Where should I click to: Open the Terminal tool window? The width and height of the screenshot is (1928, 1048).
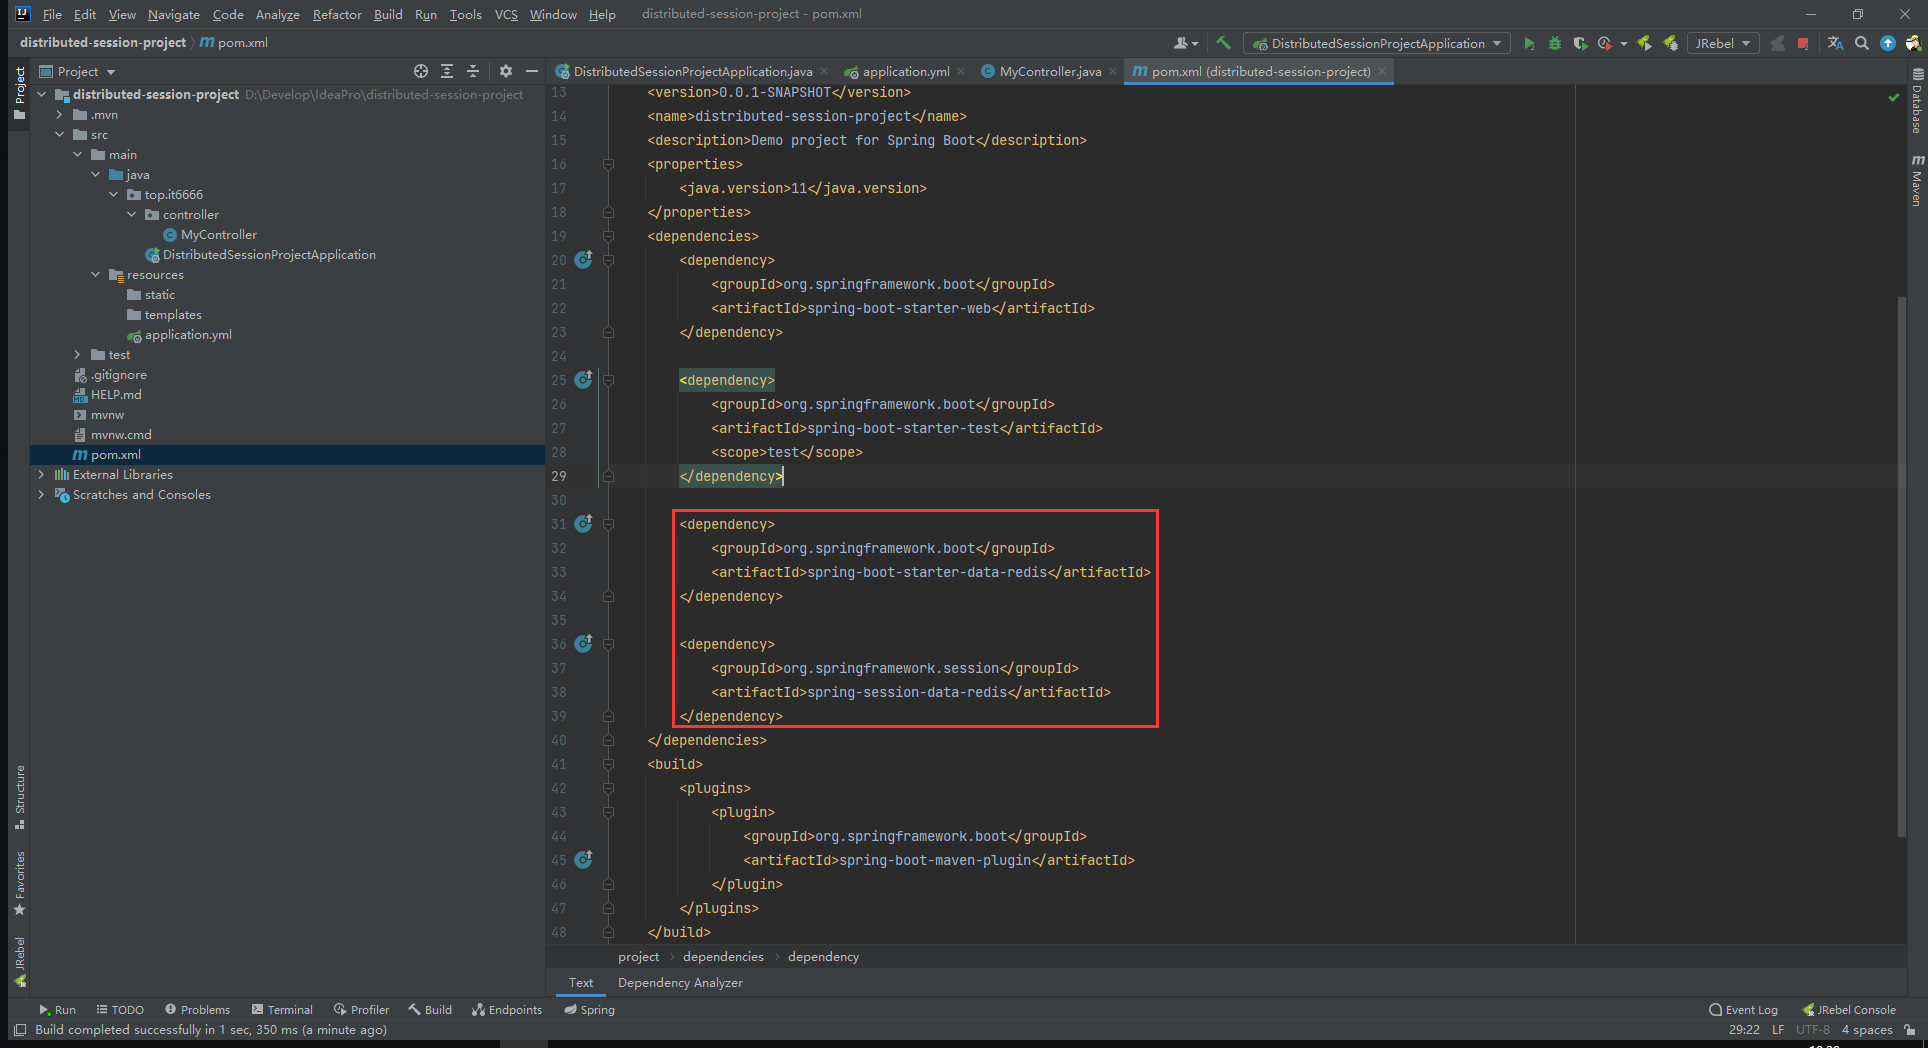[x=282, y=1009]
